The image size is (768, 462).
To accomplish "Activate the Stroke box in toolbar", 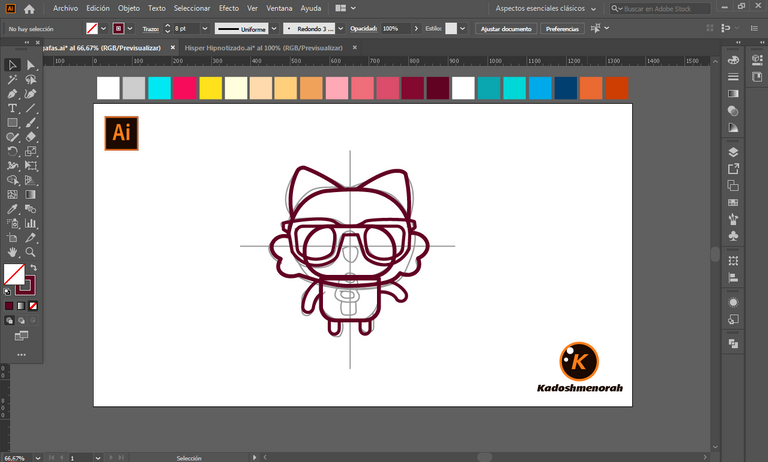I will point(26,286).
